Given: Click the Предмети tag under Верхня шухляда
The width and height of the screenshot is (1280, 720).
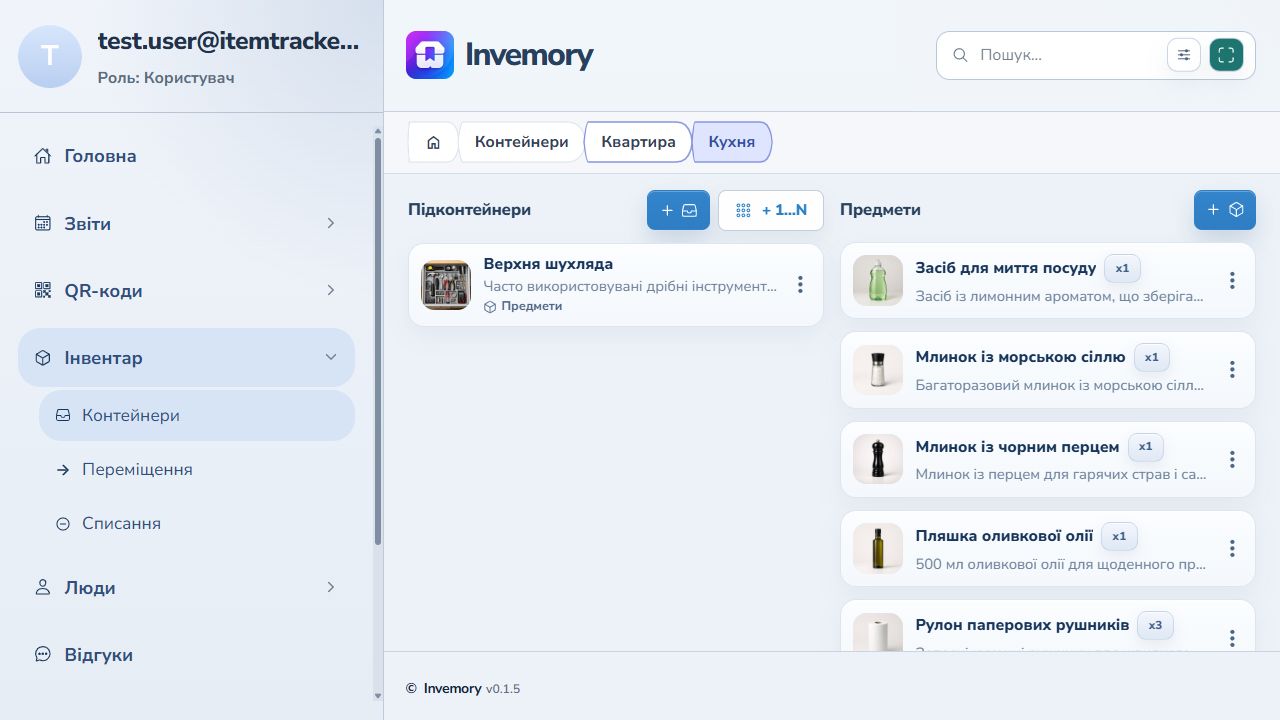Looking at the screenshot, I should tap(523, 306).
